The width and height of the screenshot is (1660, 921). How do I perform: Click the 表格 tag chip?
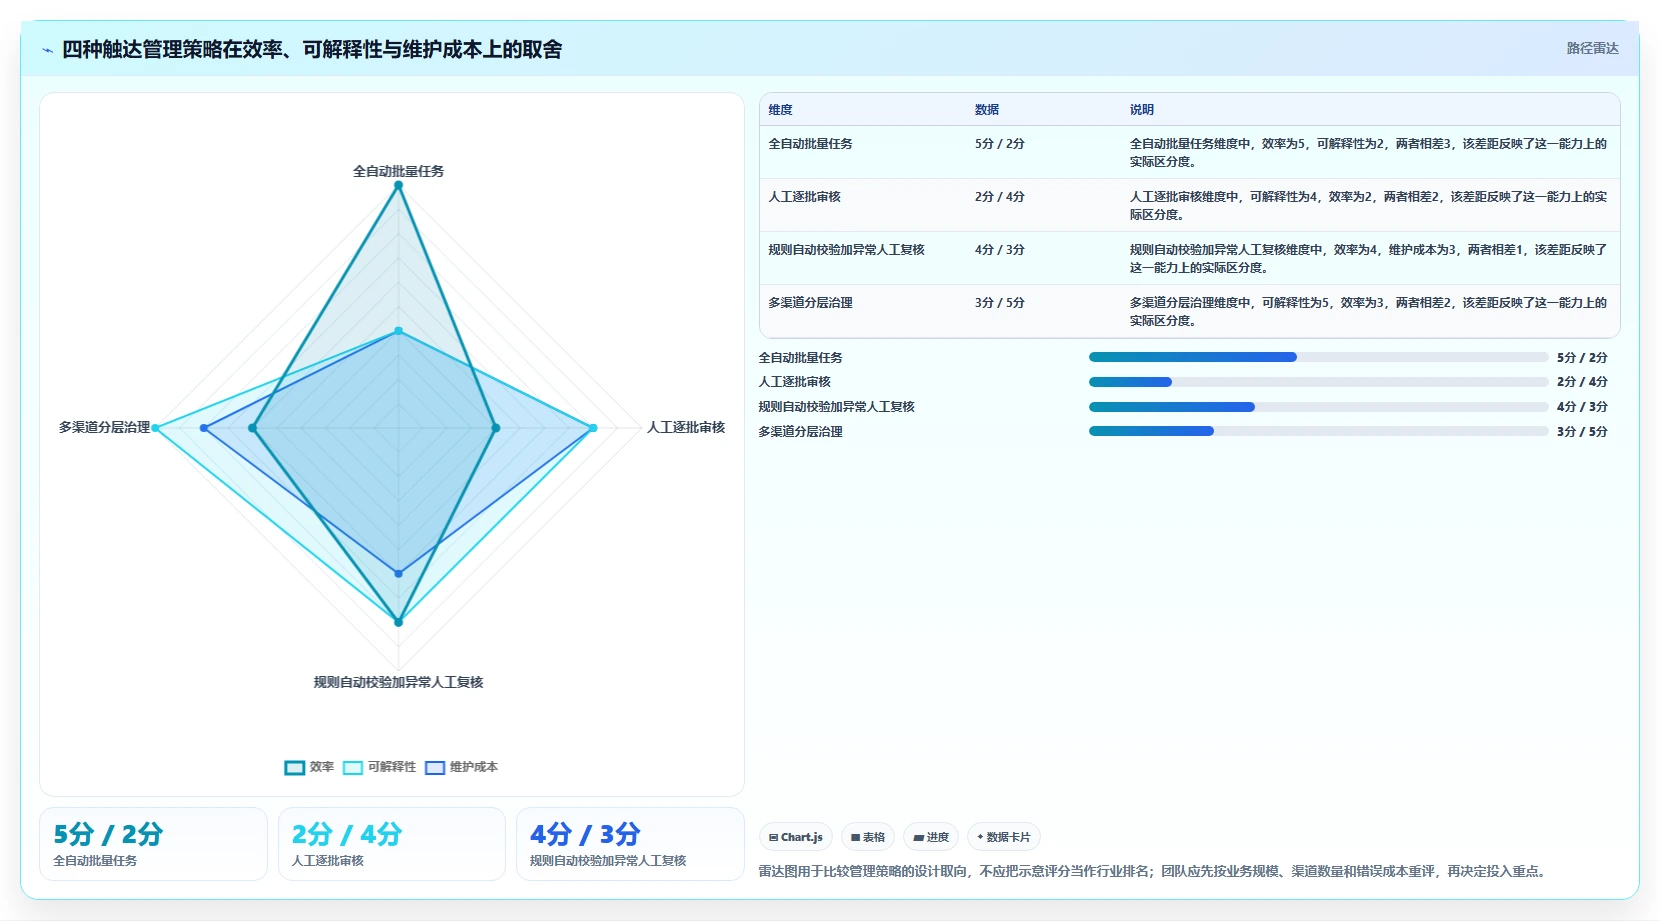(x=868, y=837)
